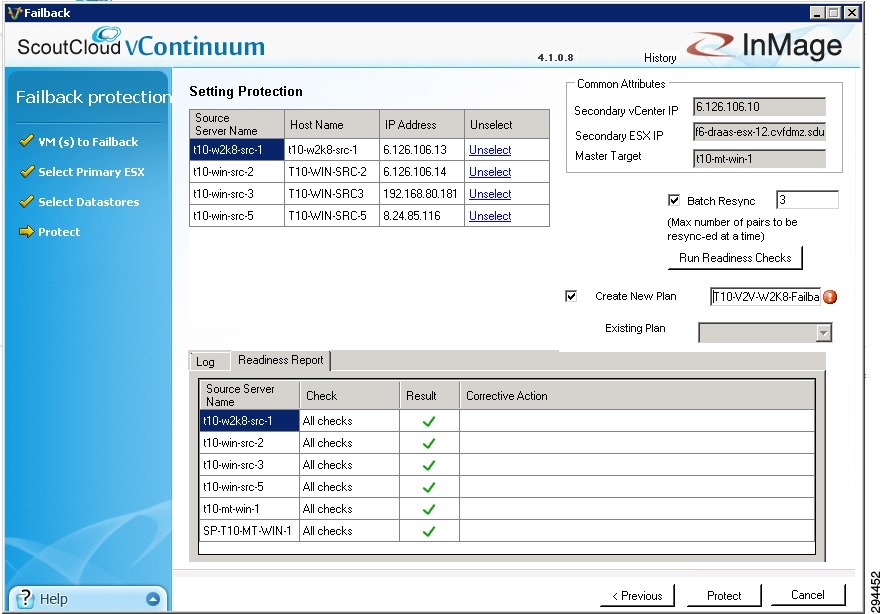Image resolution: width=881 pixels, height=614 pixels.
Task: Switch to the Readiness Report tab
Action: 280,360
